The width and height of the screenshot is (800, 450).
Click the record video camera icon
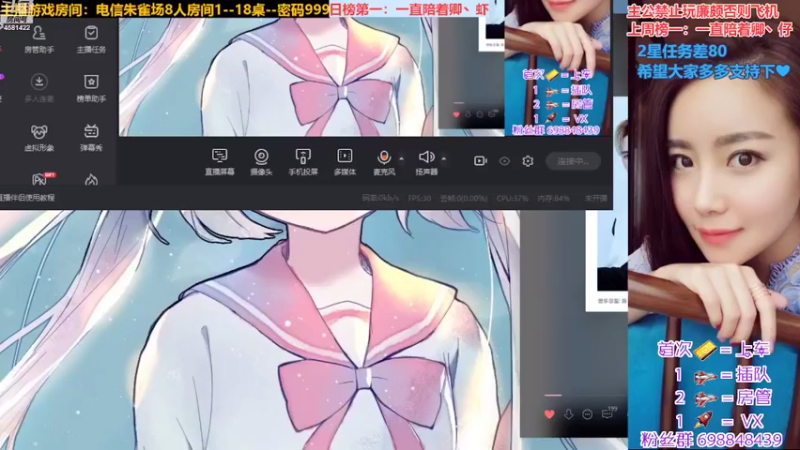480,161
